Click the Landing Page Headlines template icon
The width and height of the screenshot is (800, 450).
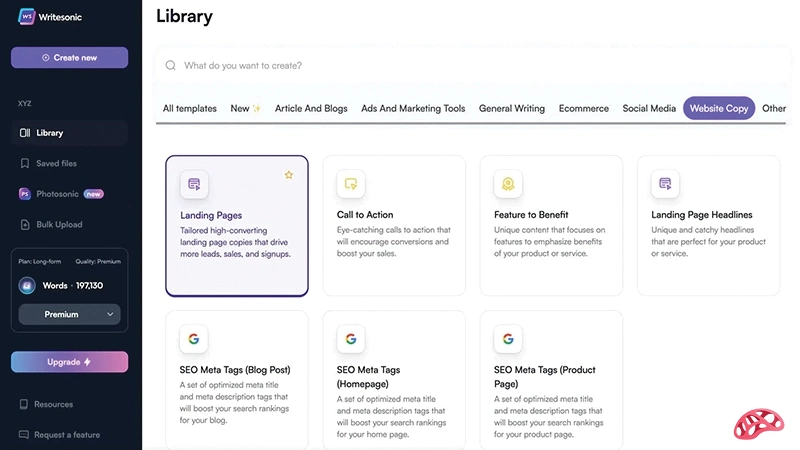tap(665, 184)
